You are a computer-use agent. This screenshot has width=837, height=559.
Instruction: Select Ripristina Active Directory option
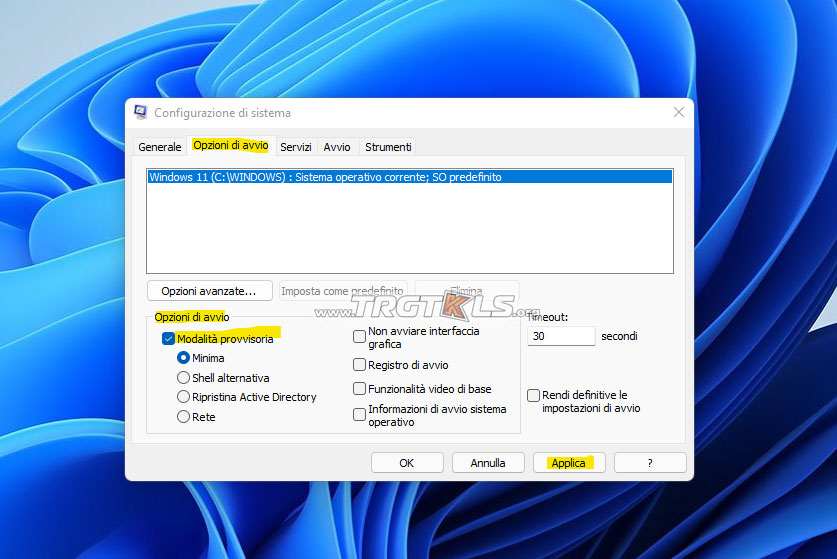183,397
